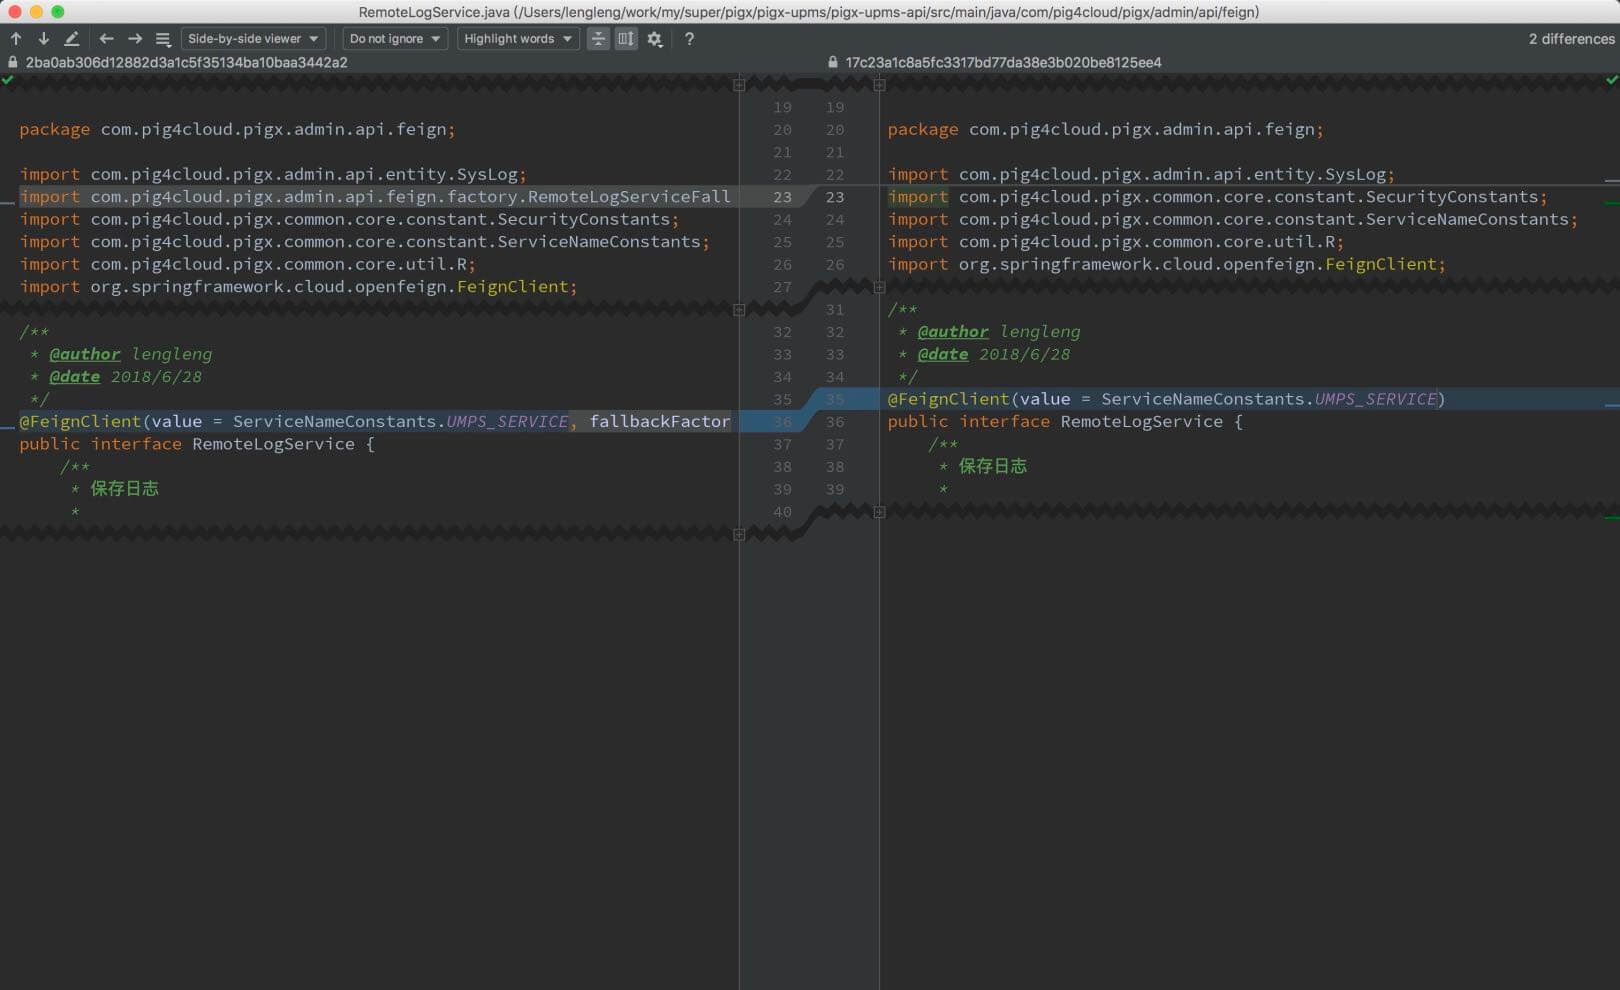Toggle synchronize scrolling button

point(626,39)
